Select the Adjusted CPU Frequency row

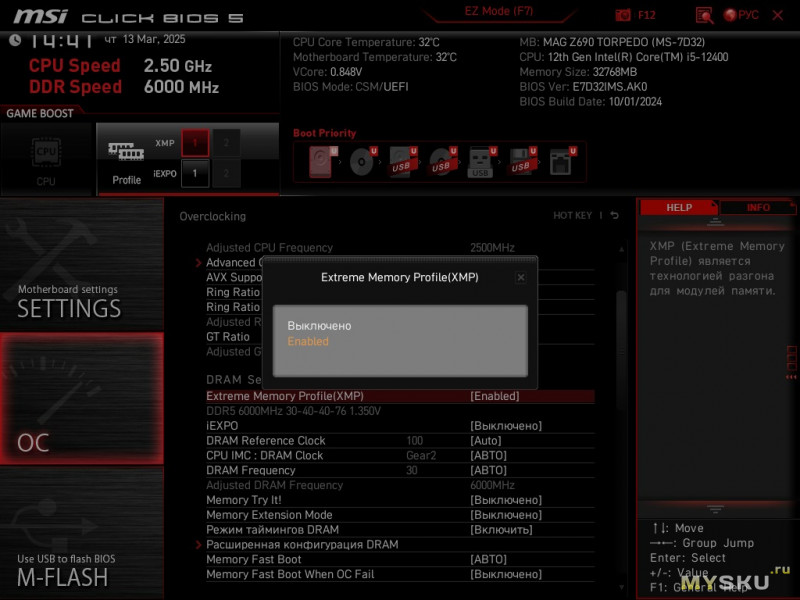[x=400, y=248]
